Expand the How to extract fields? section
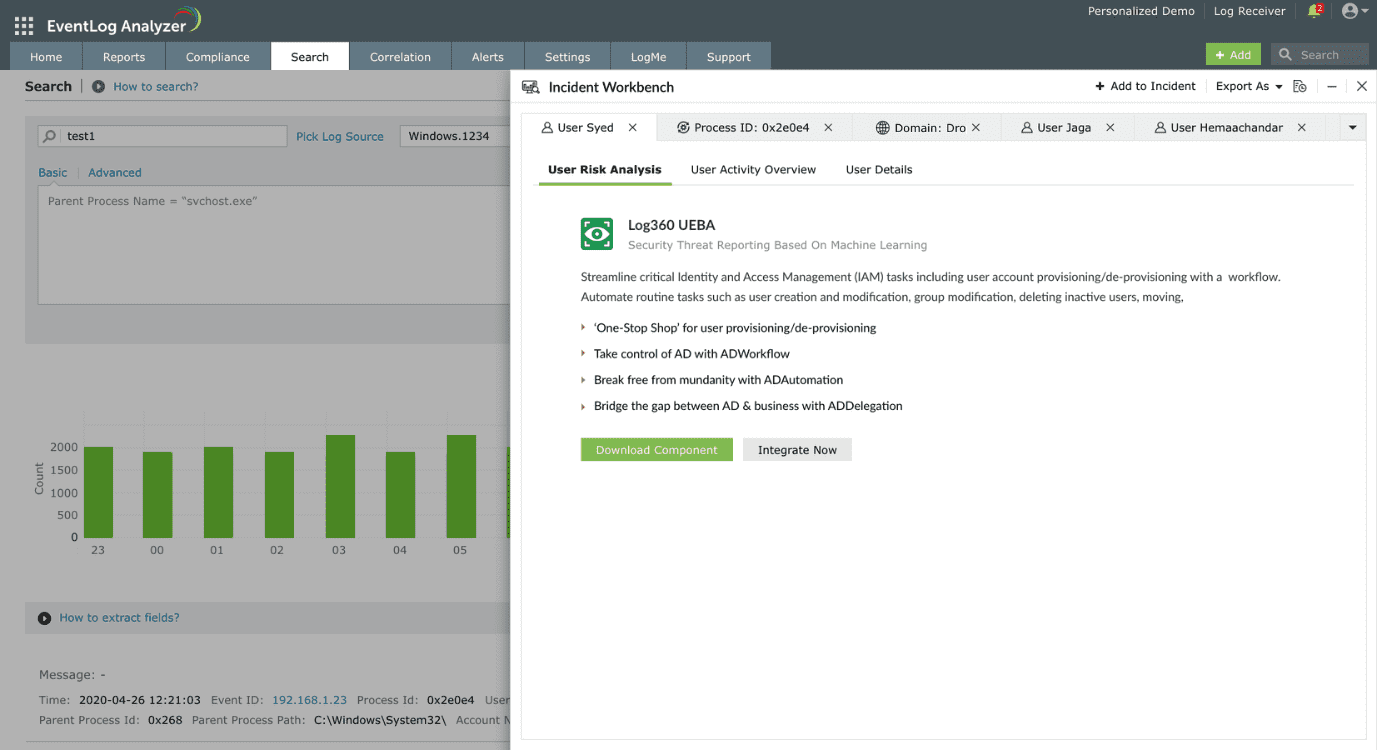Viewport: 1377px width, 750px height. [44, 618]
